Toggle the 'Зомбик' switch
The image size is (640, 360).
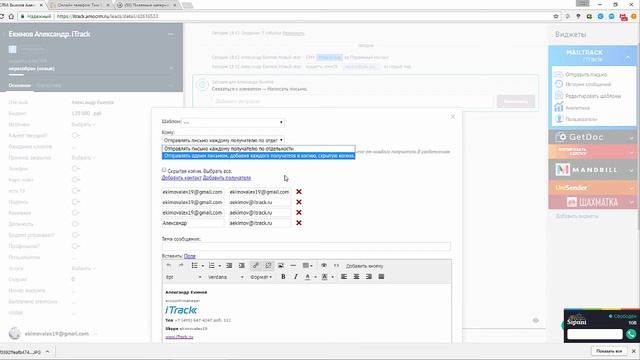[x=76, y=169]
